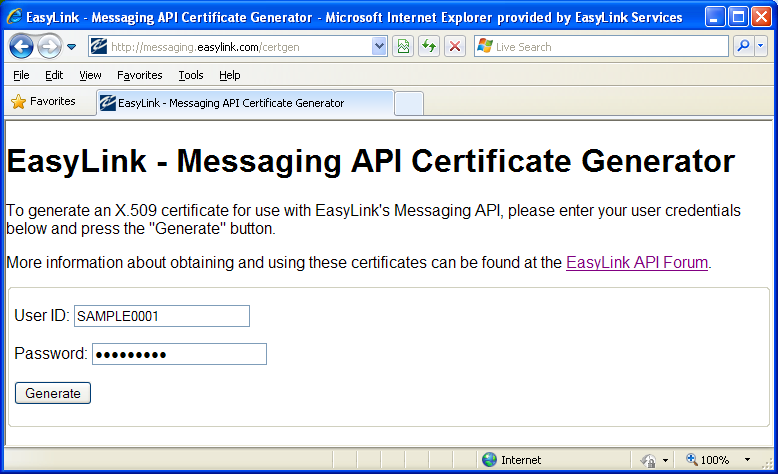Expand the address bar history dropdown

(x=379, y=47)
